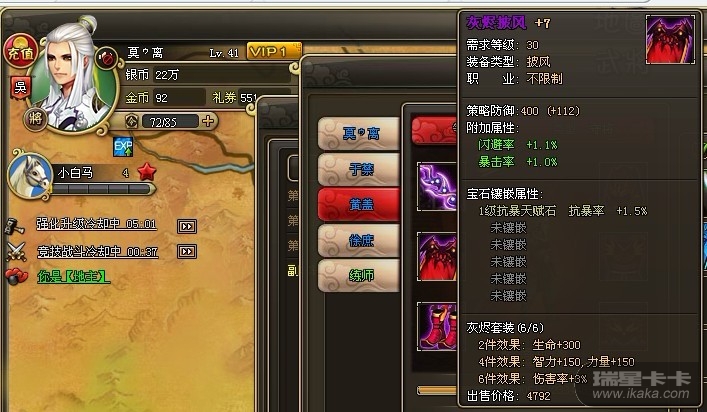
Task: Skip the 强化升级 cooldown with fast-forward button
Action: pos(187,226)
